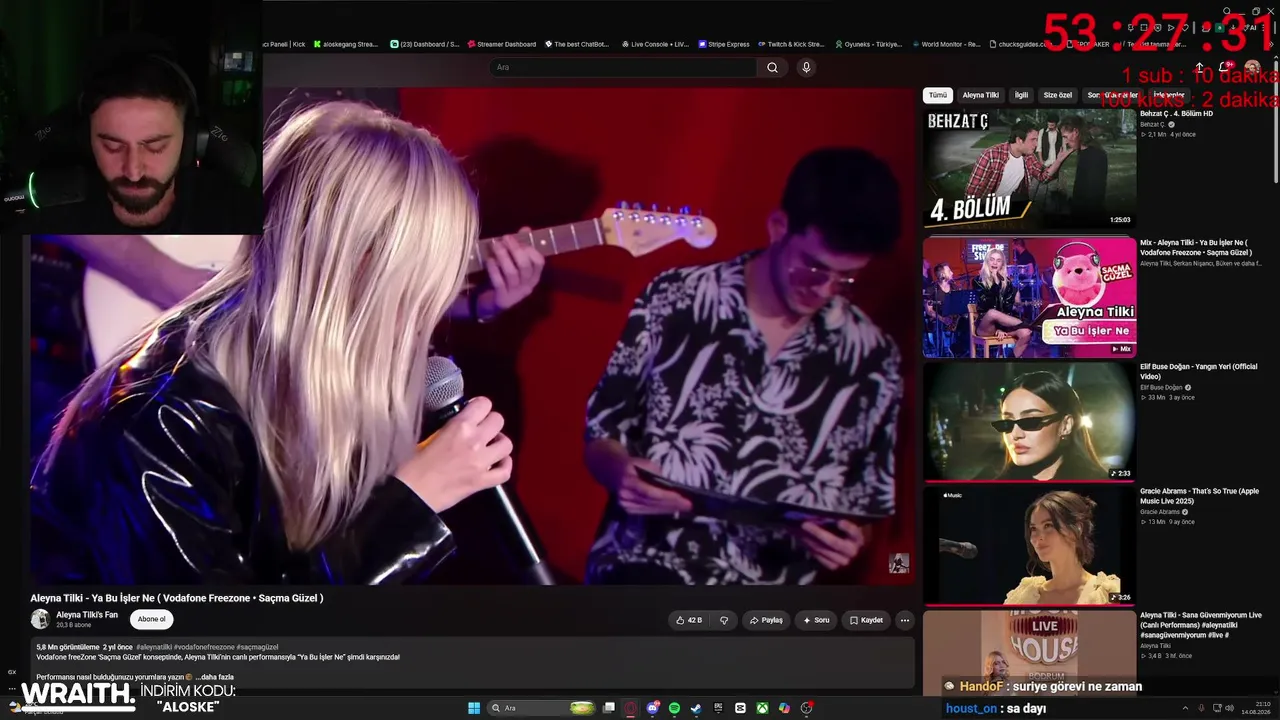Viewport: 1280px width, 720px height.
Task: Open Steam from the taskbar
Action: coord(696,708)
